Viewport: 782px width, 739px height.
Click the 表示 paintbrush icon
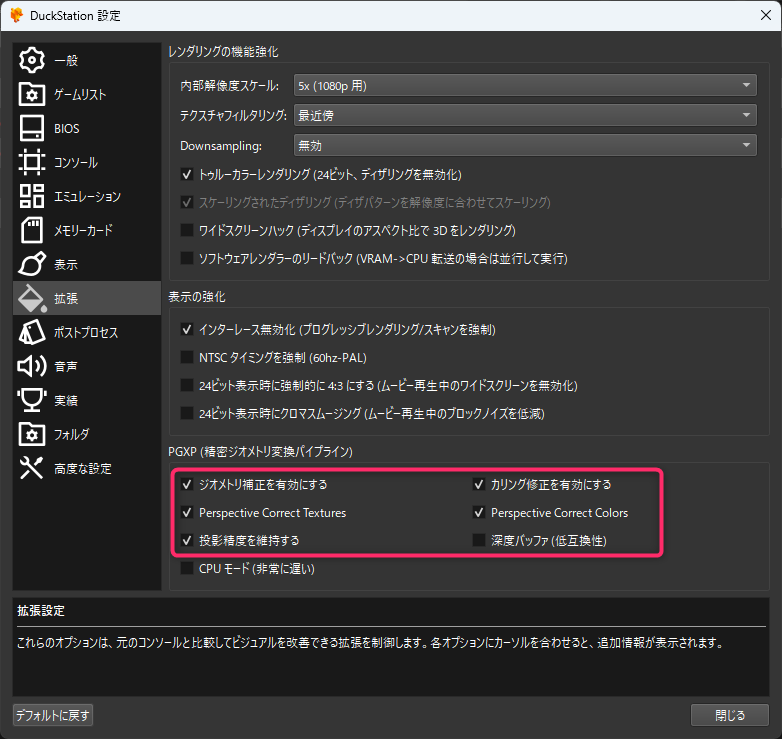click(32, 264)
